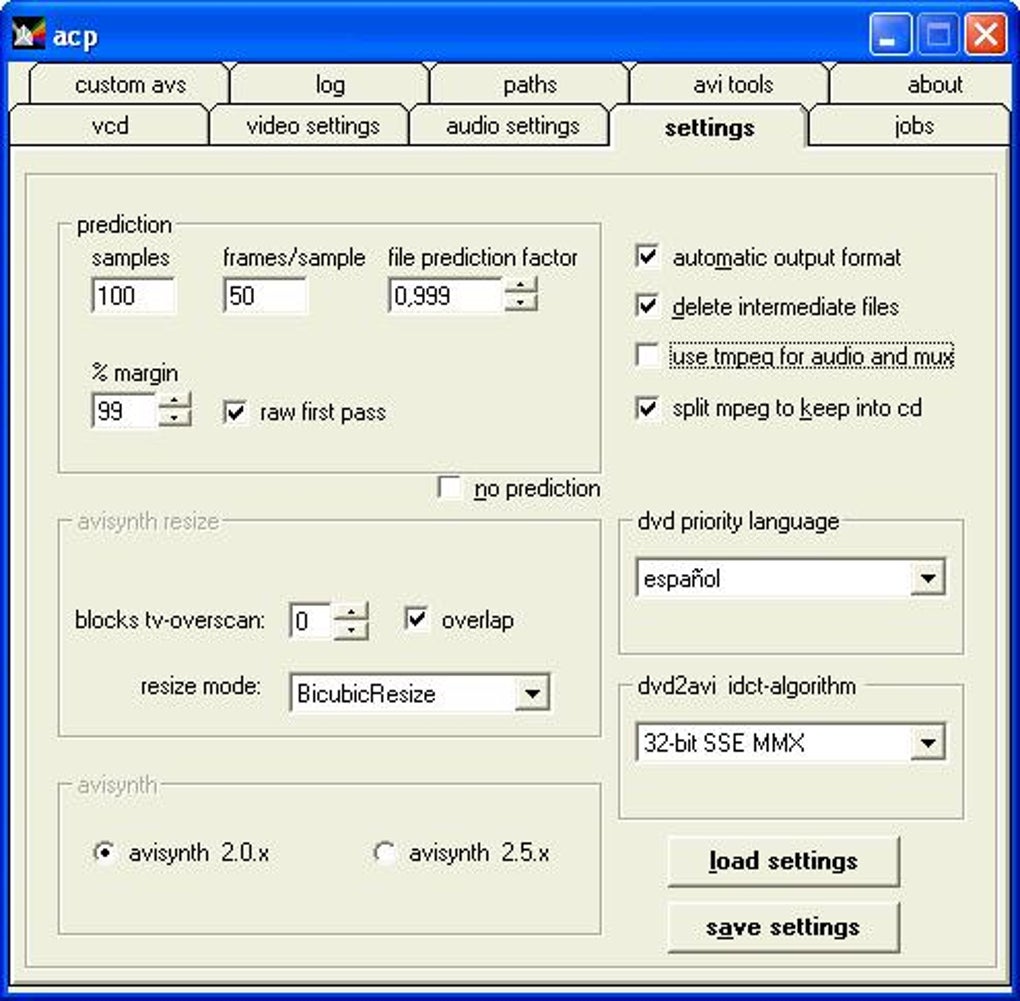This screenshot has height=1001, width=1020.
Task: Select the avisynth 2.5.x radio button
Action: coord(384,852)
